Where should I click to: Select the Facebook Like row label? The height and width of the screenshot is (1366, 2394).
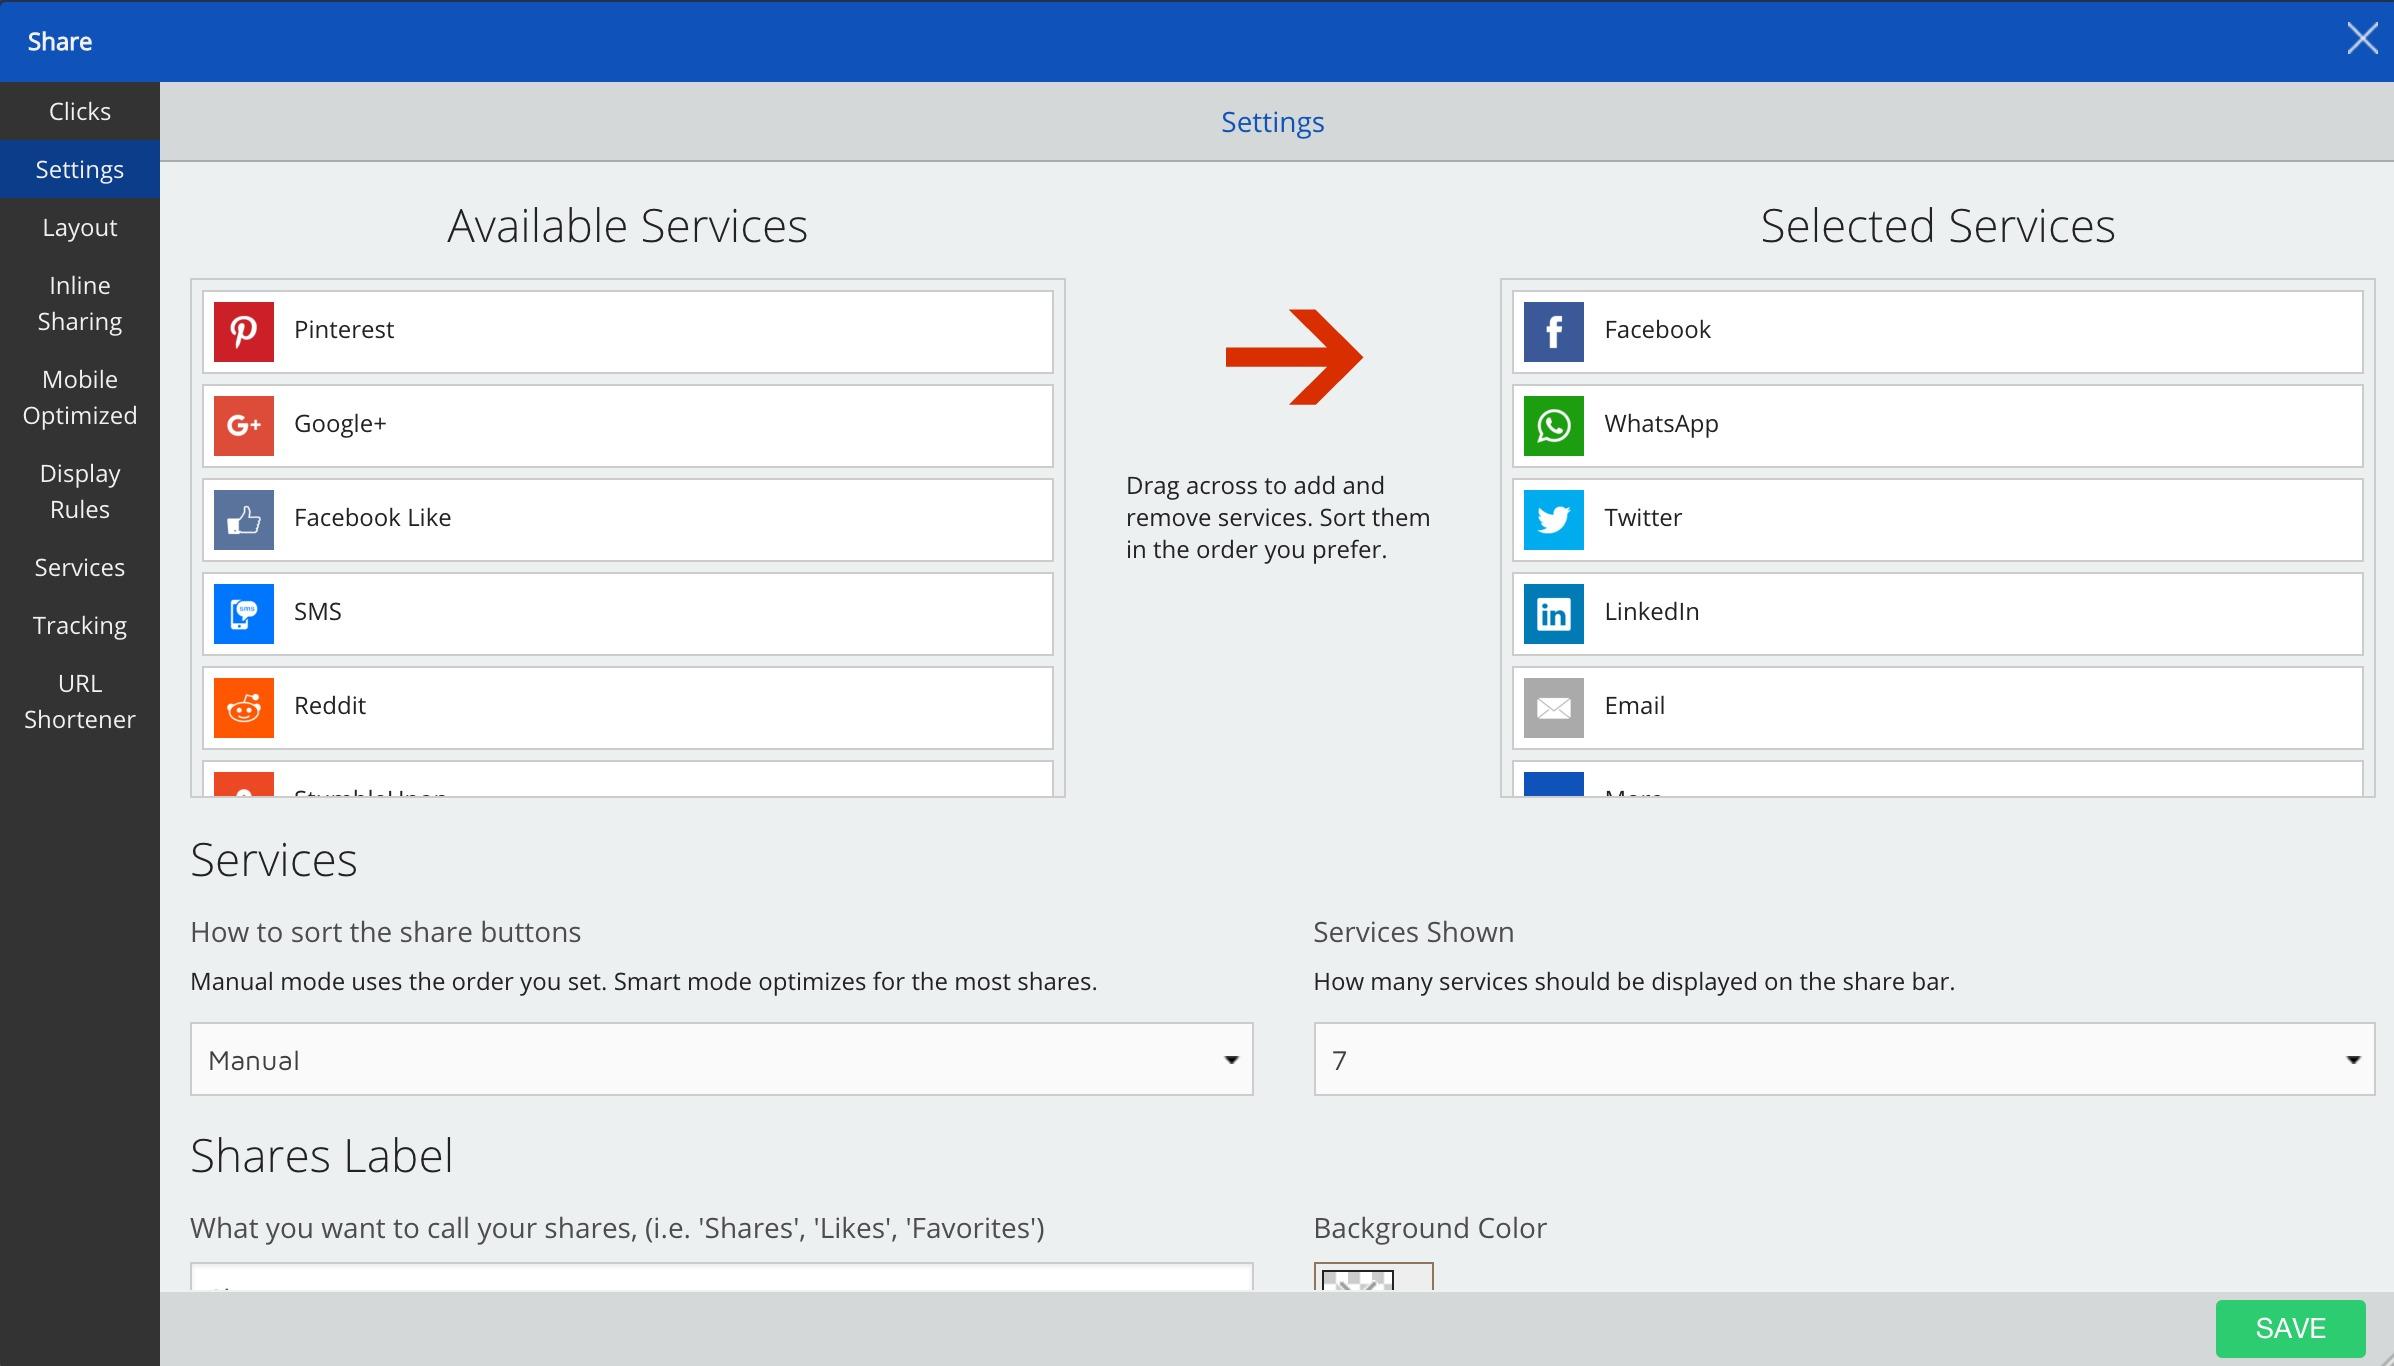point(372,518)
